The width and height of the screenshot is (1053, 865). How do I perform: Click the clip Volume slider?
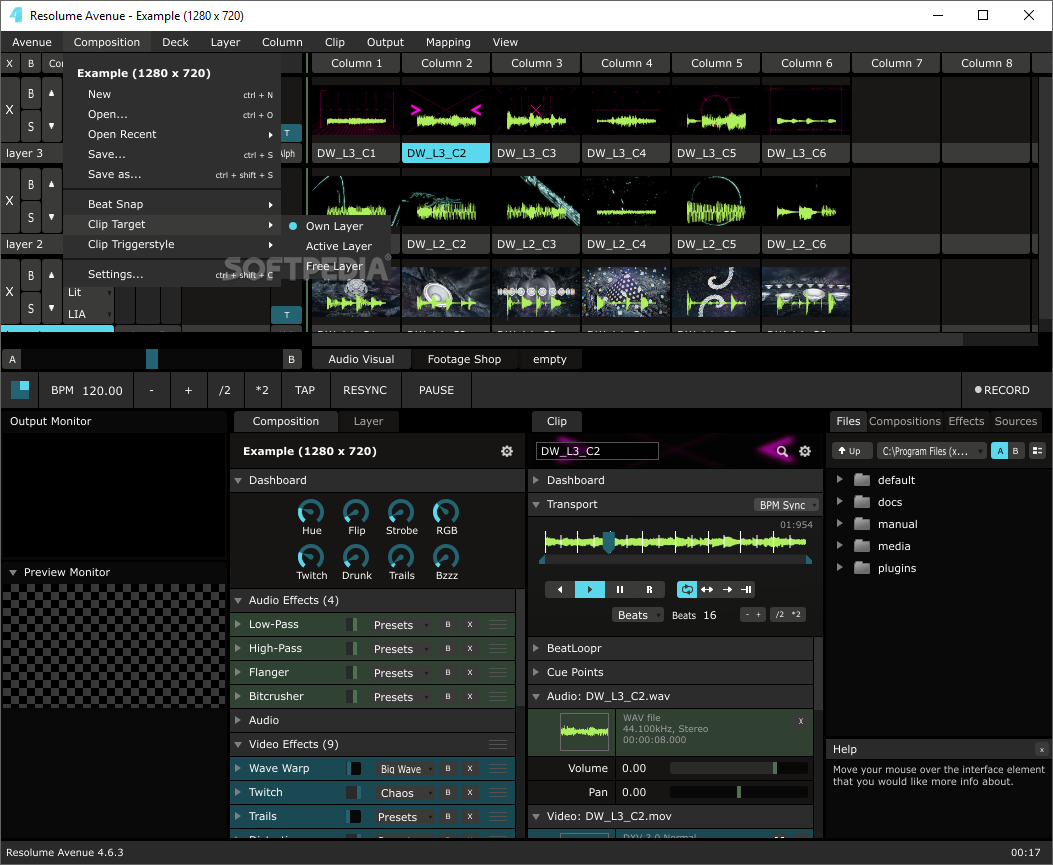(739, 768)
